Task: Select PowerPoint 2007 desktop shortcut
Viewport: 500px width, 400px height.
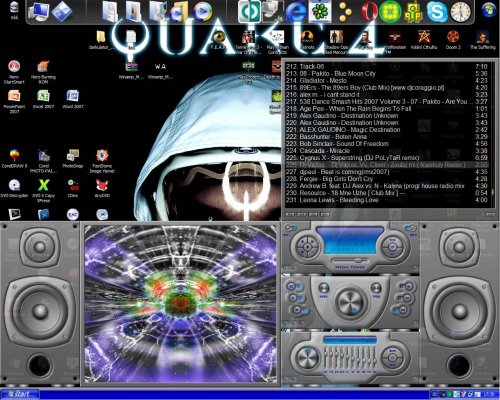Action: (14, 101)
